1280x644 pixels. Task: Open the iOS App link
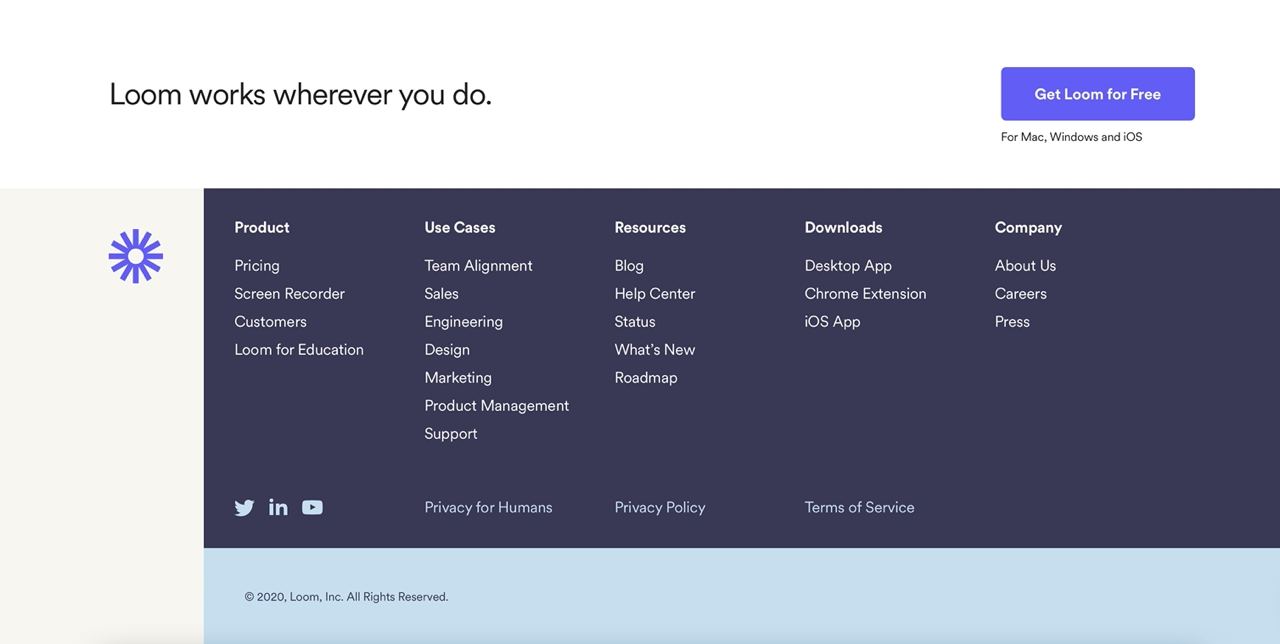[x=832, y=321]
